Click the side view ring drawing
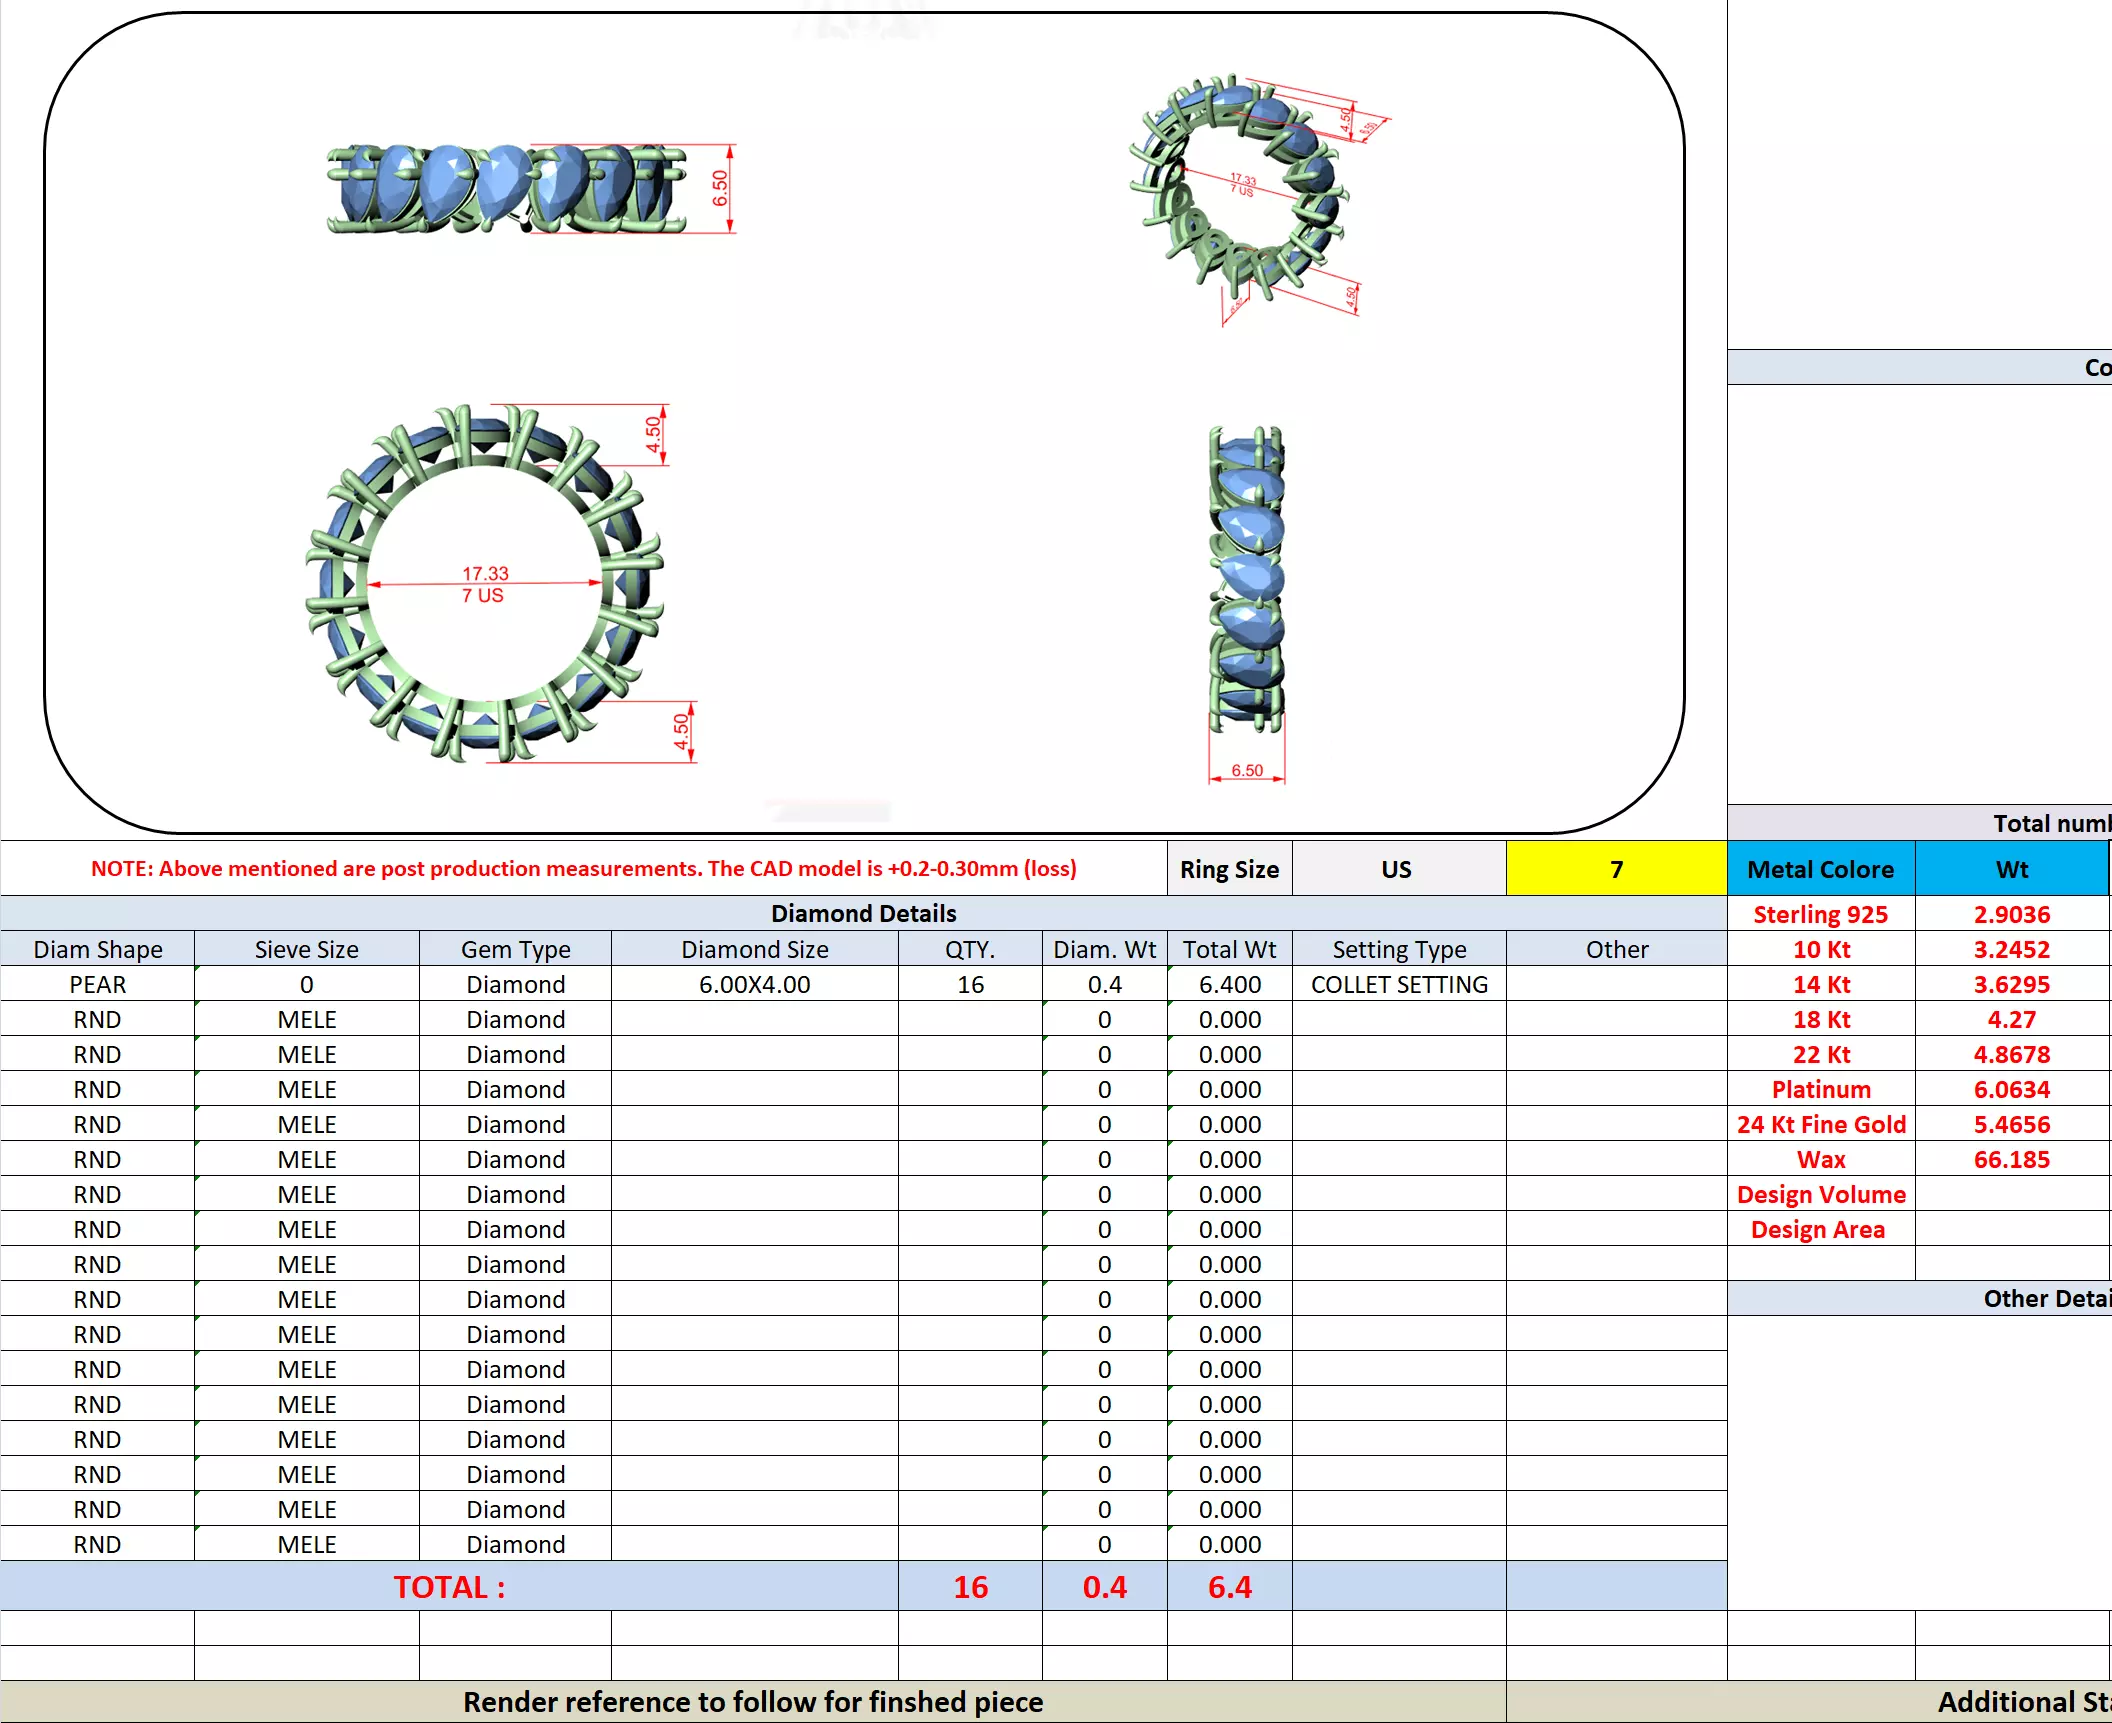Image resolution: width=2112 pixels, height=1723 pixels. click(x=1246, y=580)
